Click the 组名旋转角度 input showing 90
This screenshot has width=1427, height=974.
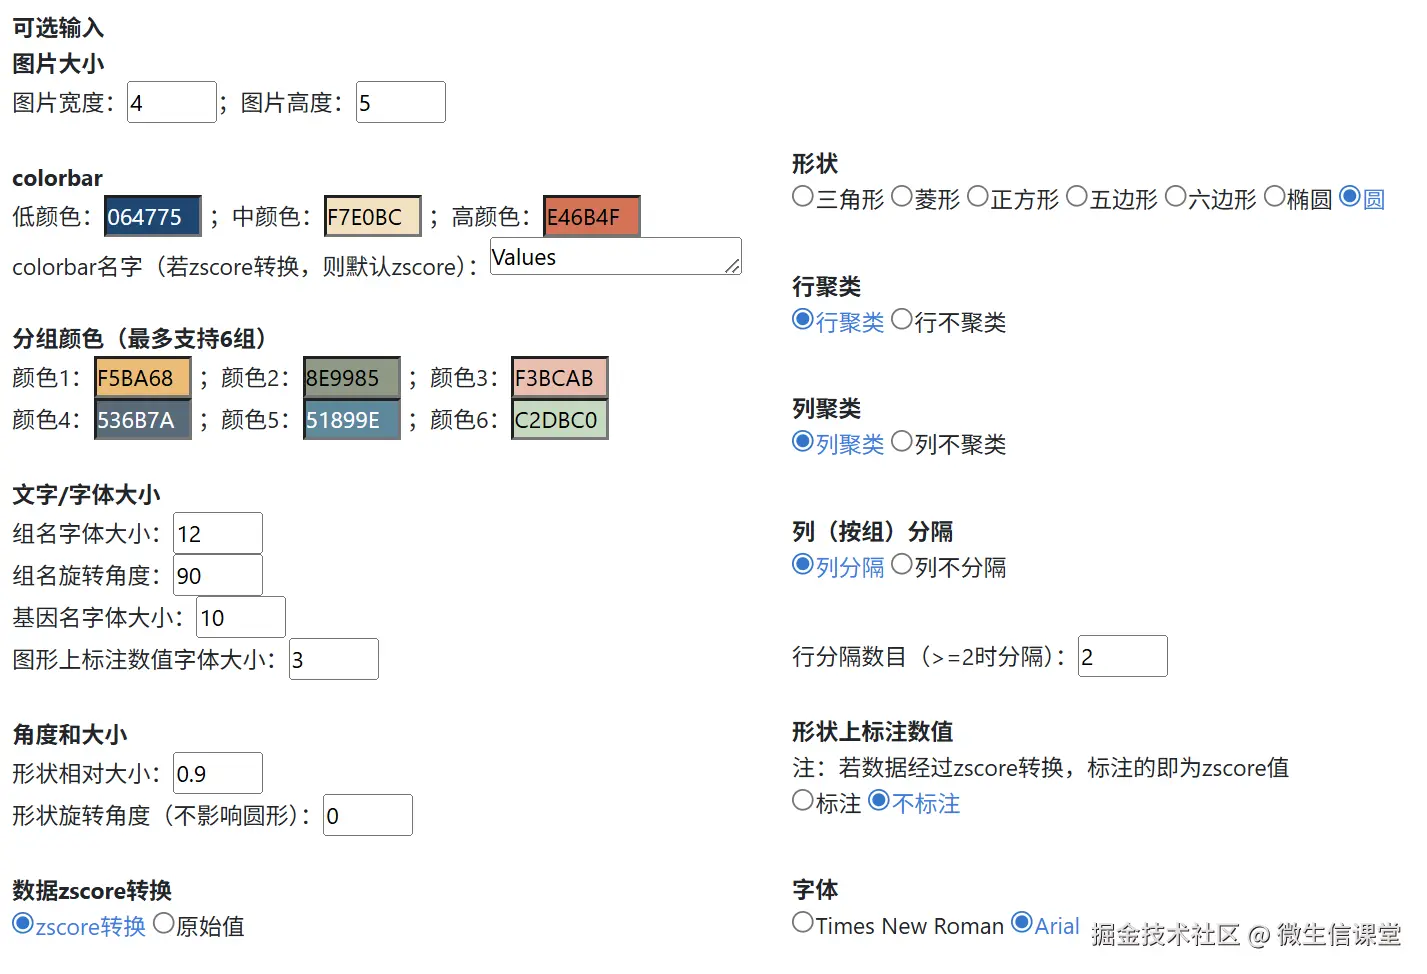pyautogui.click(x=216, y=574)
